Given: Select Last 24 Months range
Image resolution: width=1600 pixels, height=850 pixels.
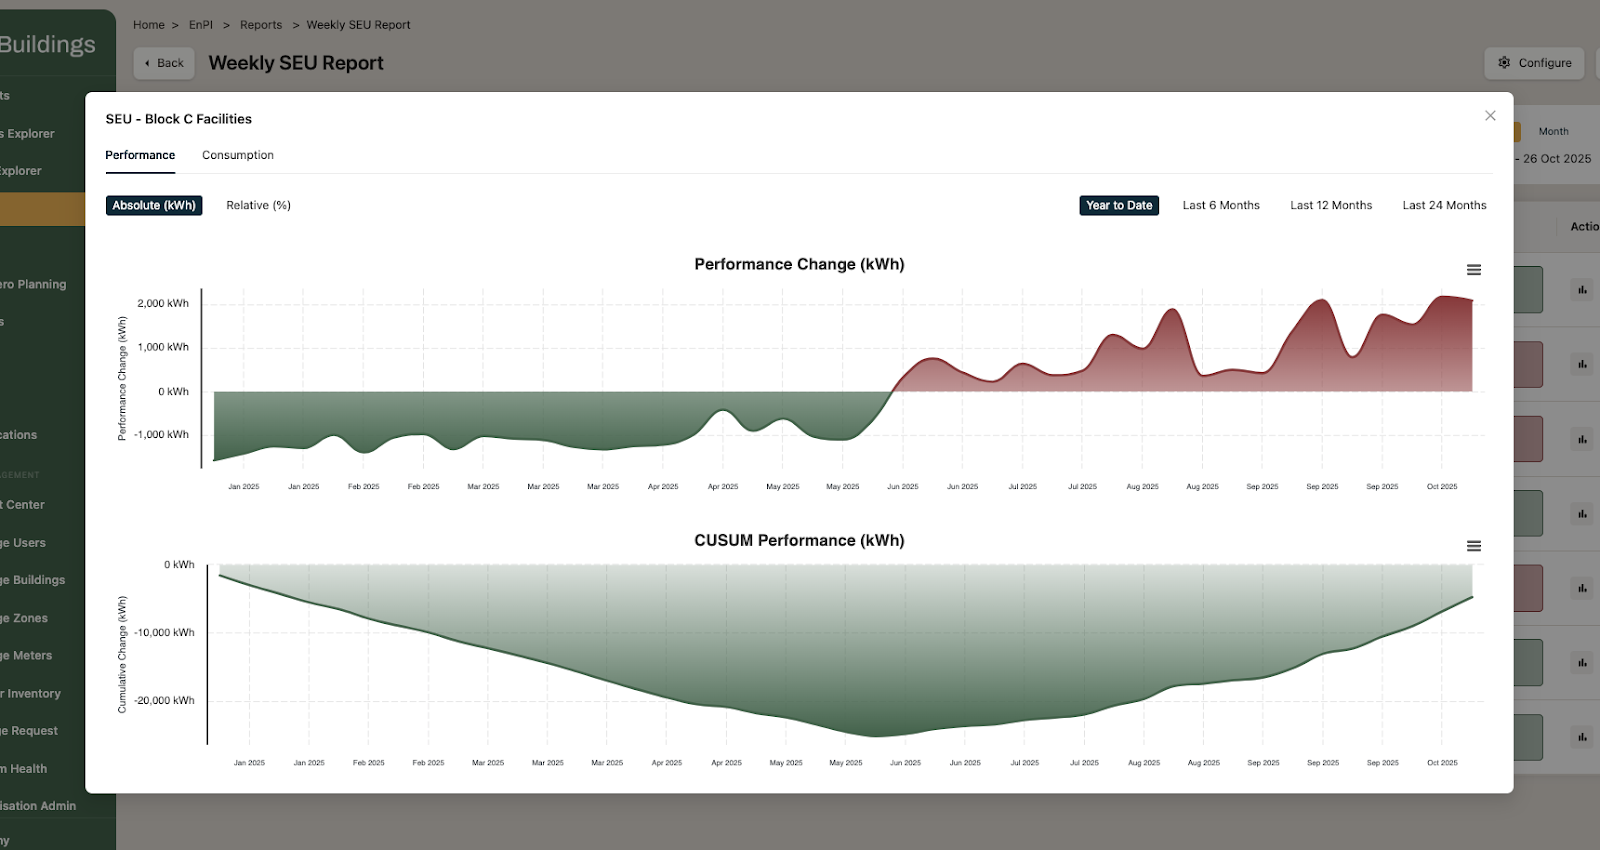Looking at the screenshot, I should (x=1444, y=205).
